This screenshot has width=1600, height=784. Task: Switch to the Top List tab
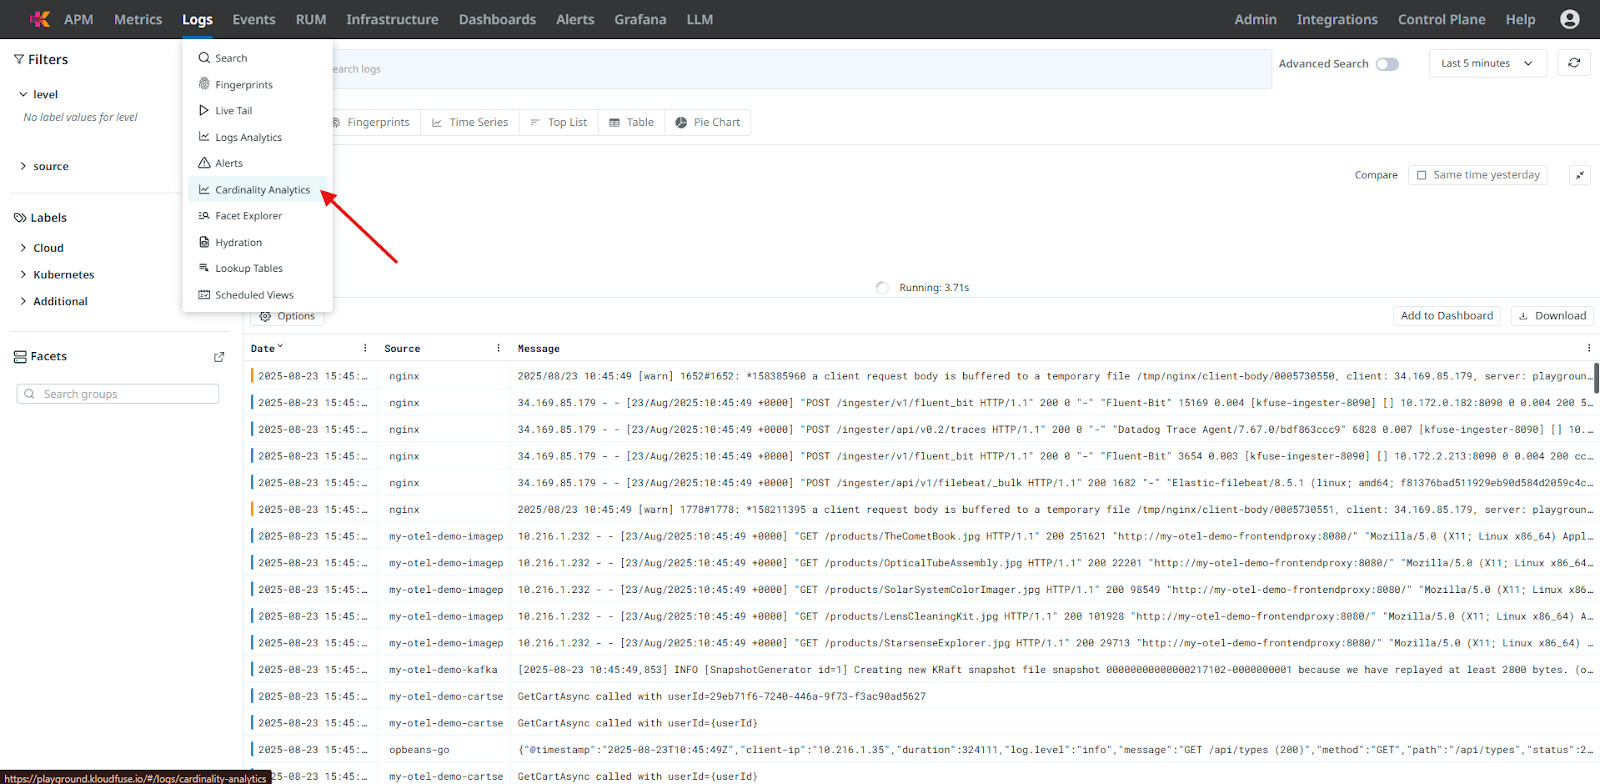[x=559, y=122]
